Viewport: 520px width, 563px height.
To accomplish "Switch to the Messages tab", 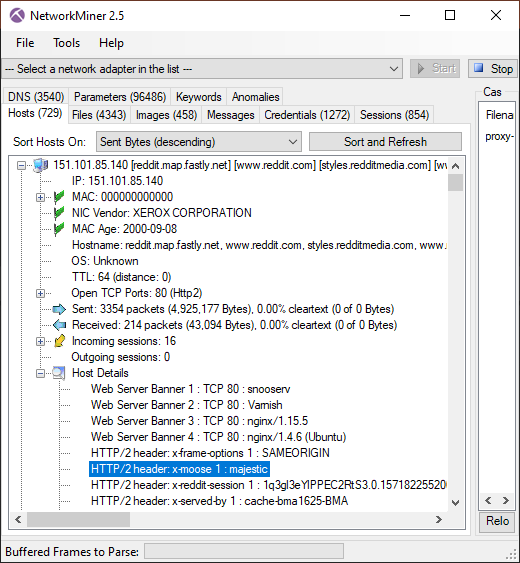I will pyautogui.click(x=231, y=115).
